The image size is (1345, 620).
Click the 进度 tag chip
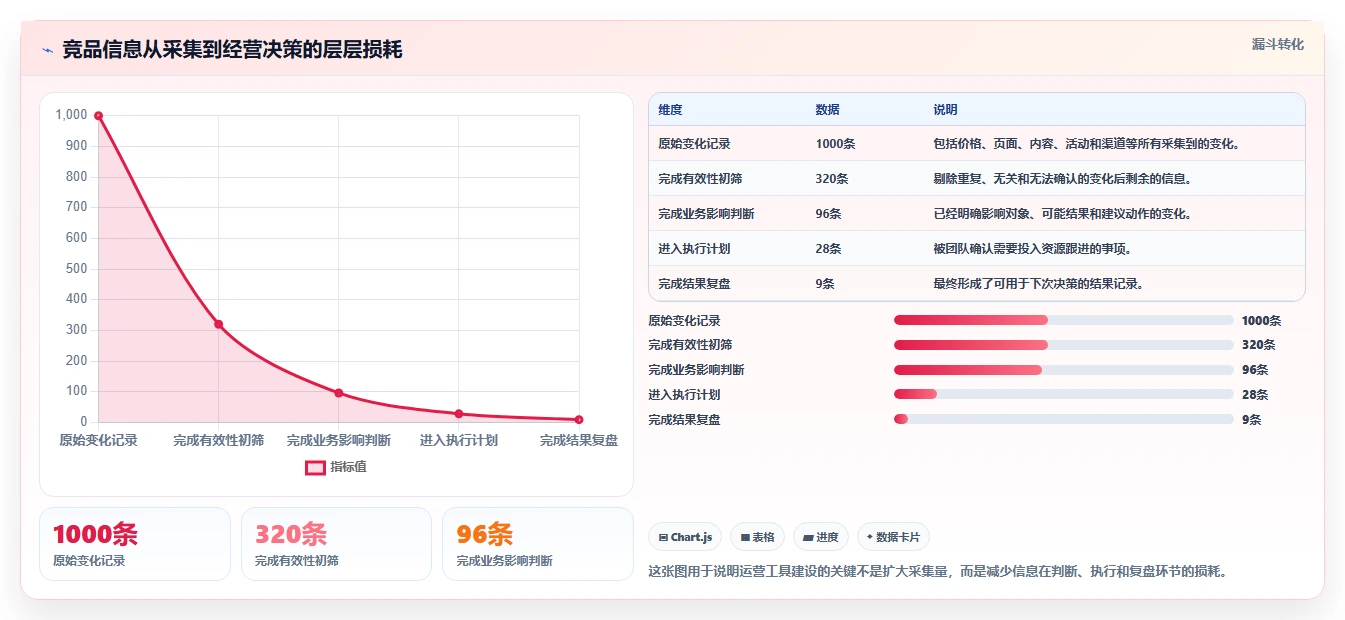(x=821, y=537)
